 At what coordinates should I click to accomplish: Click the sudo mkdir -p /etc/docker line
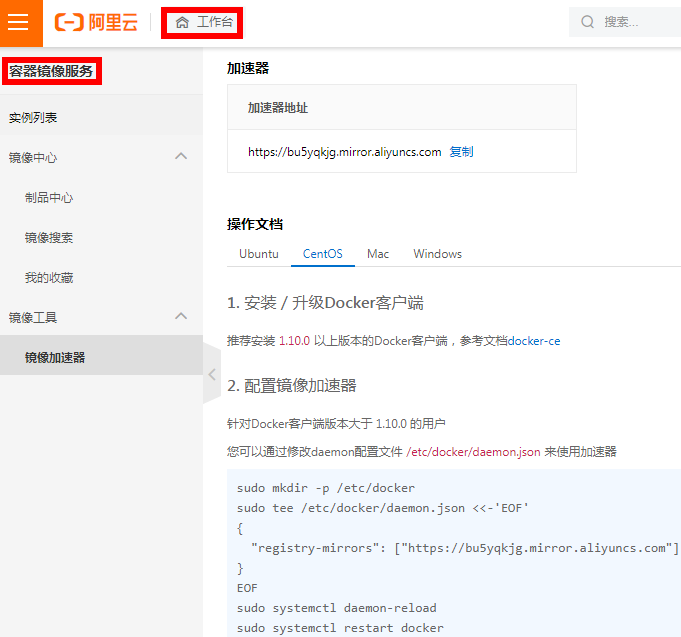point(326,488)
